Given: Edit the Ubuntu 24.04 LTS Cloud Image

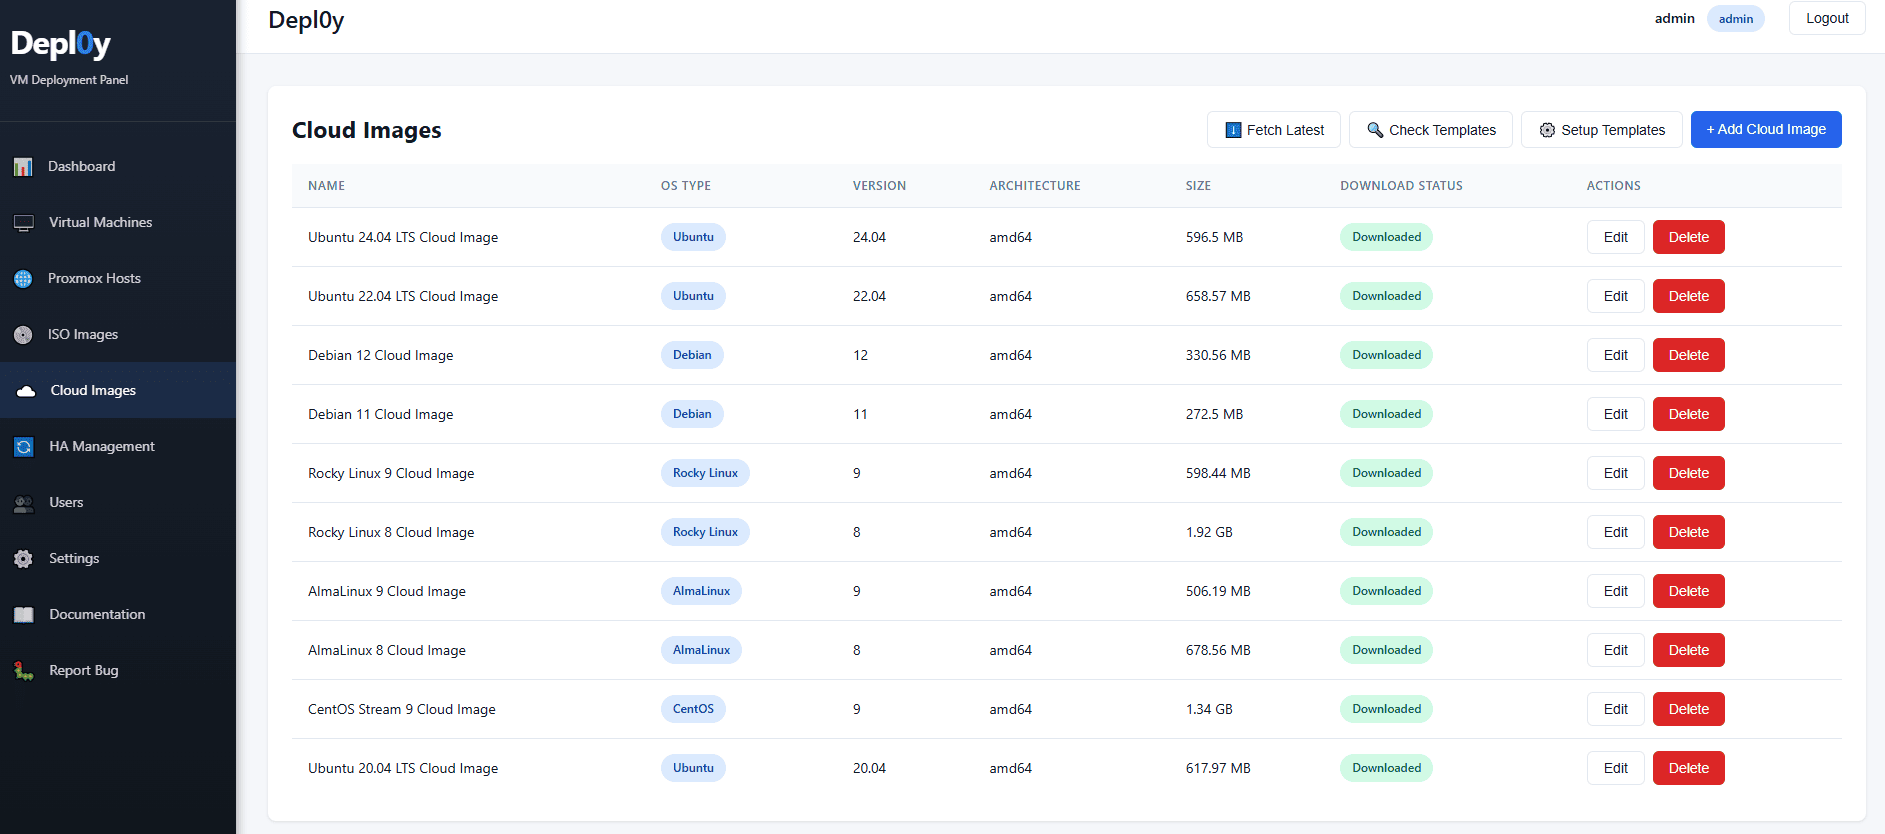Looking at the screenshot, I should (x=1615, y=238).
